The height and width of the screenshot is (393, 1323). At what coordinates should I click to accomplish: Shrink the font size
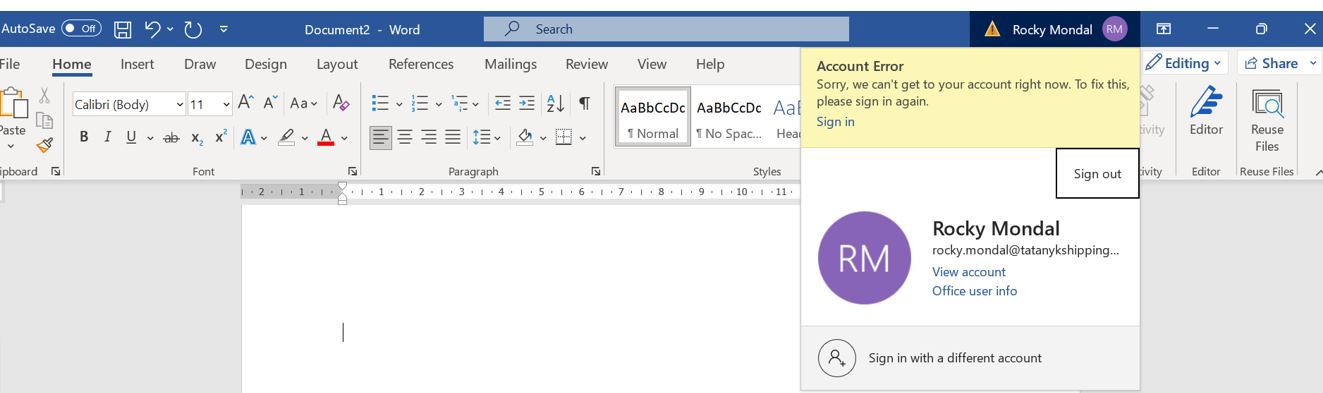270,103
